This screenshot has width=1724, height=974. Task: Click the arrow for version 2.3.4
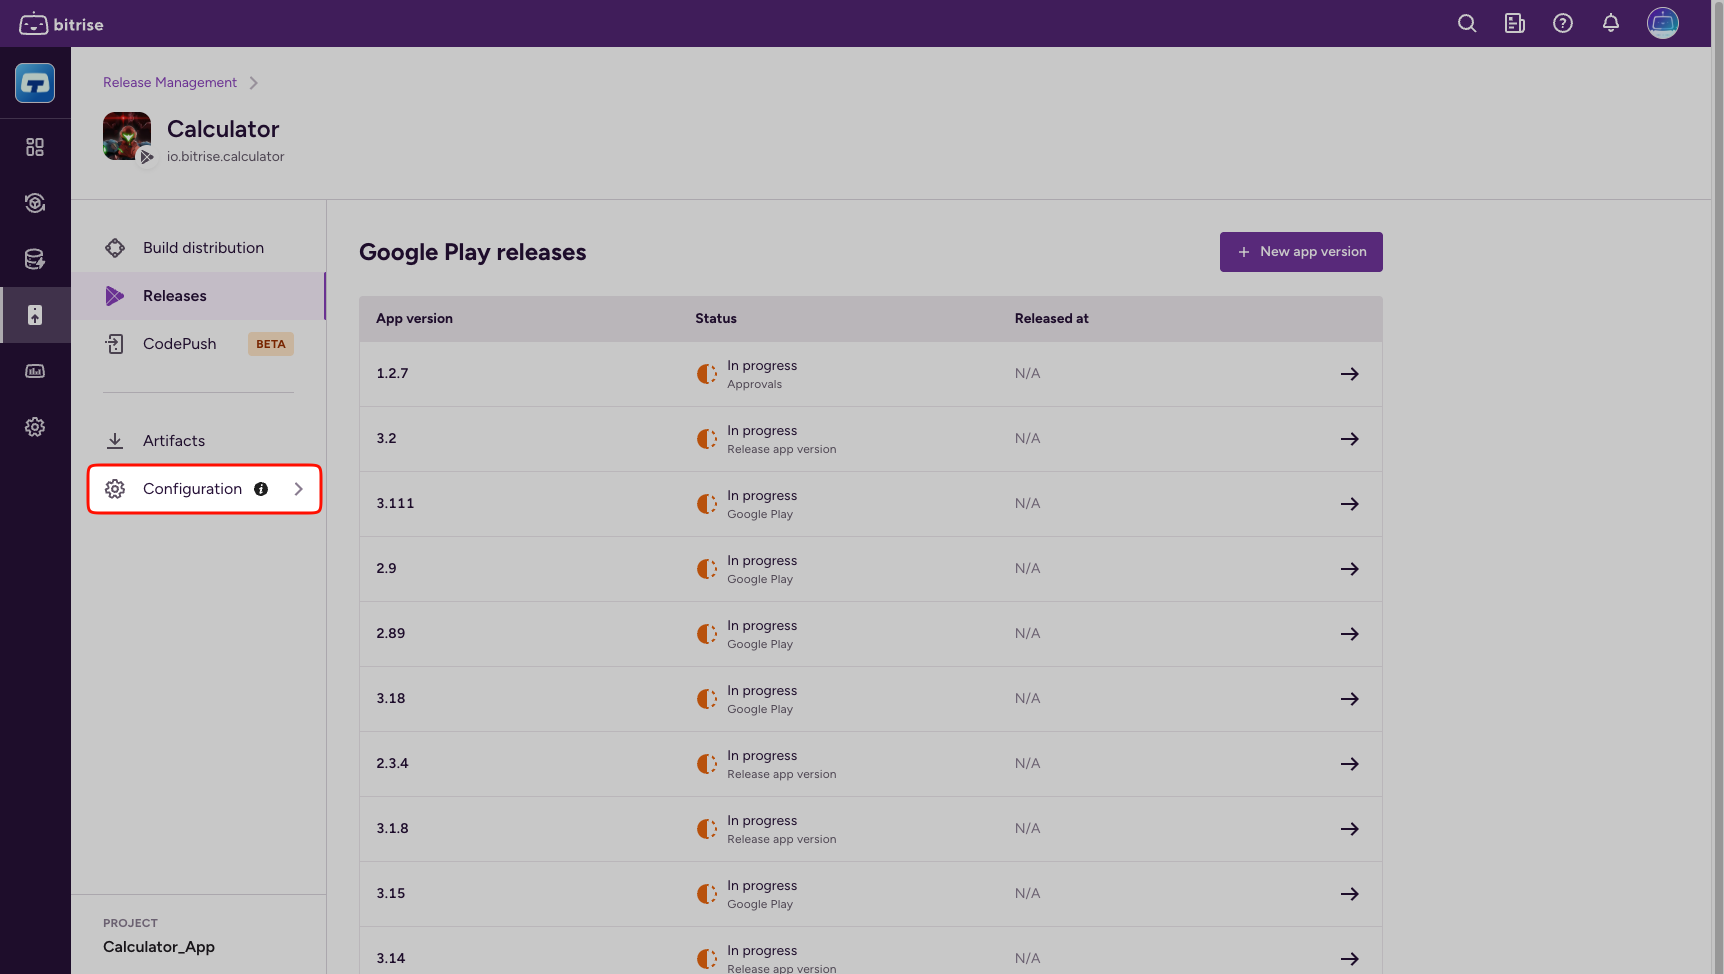click(x=1349, y=764)
